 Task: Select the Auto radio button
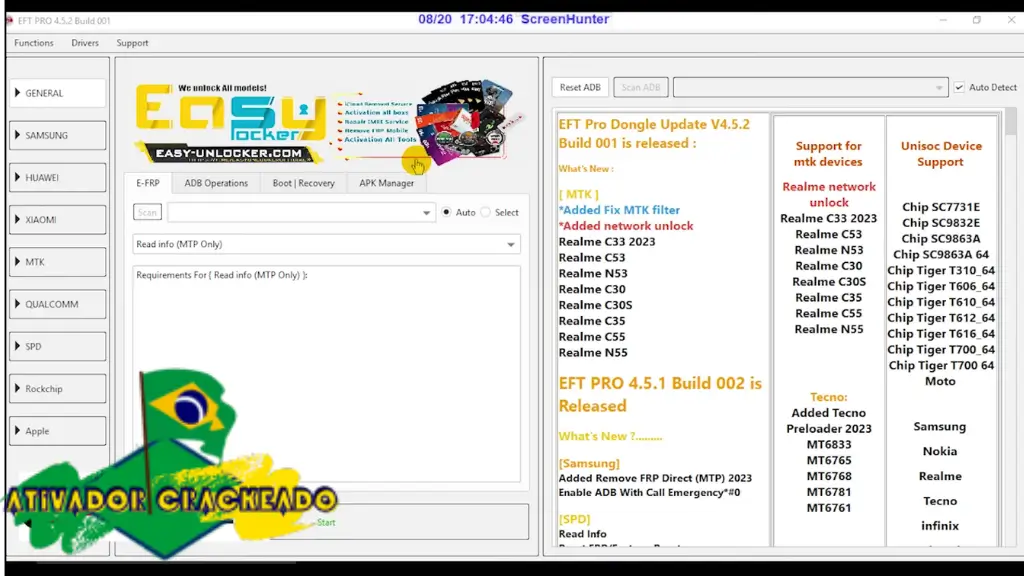[x=447, y=212]
